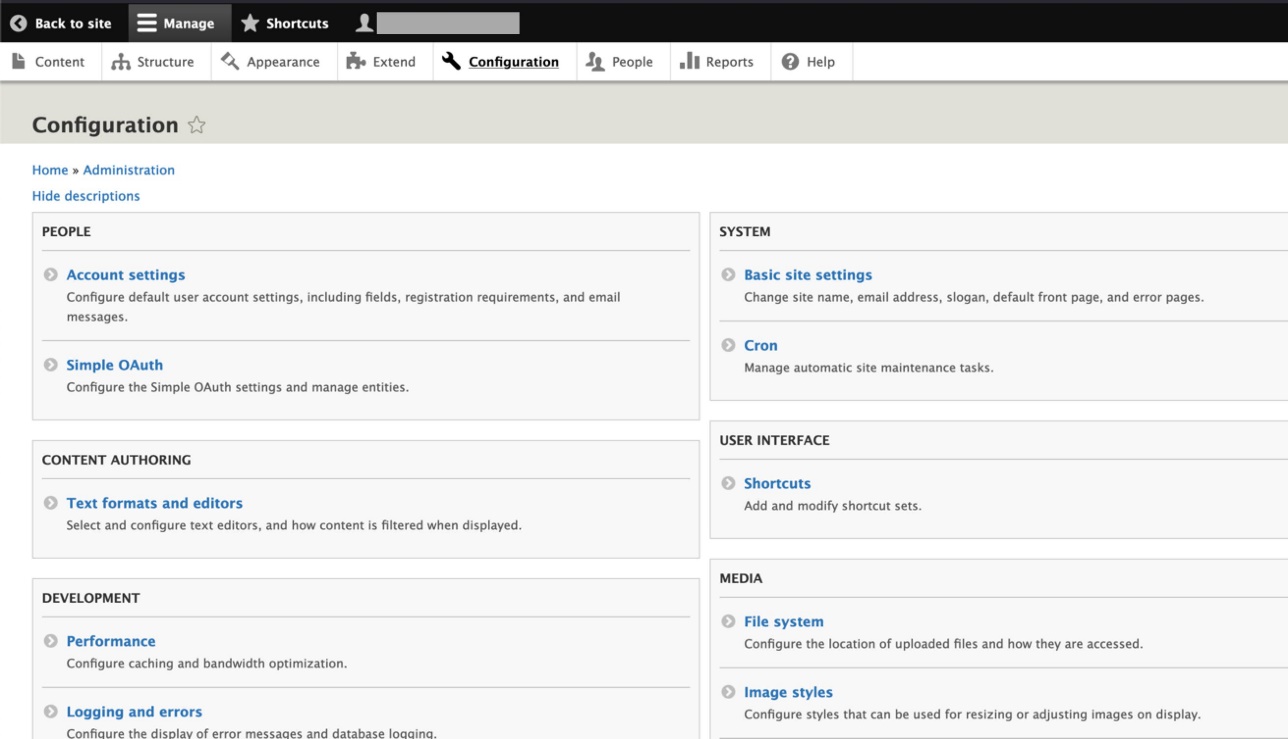Open Basic site settings link
This screenshot has width=1288, height=739.
808,275
